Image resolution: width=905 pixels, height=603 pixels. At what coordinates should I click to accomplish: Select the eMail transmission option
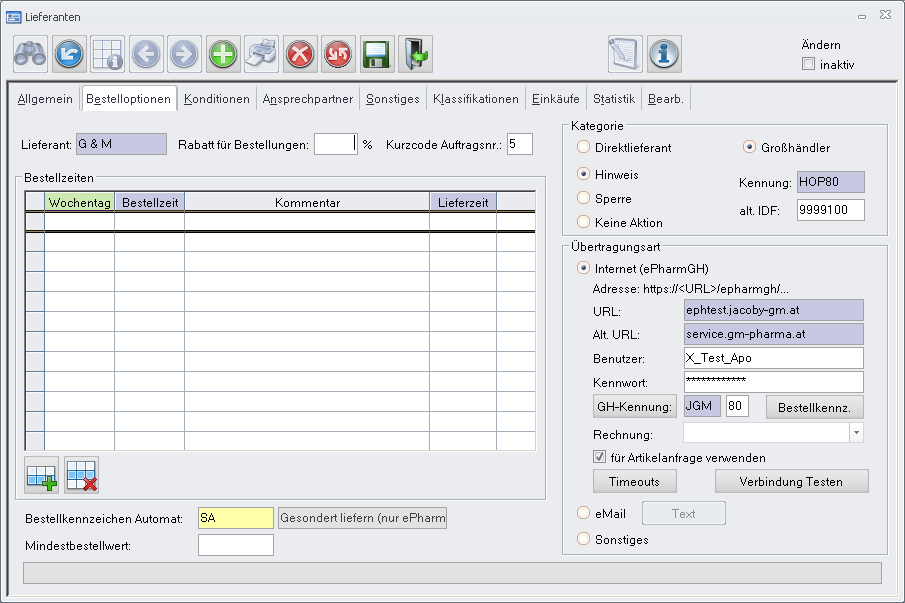(584, 514)
